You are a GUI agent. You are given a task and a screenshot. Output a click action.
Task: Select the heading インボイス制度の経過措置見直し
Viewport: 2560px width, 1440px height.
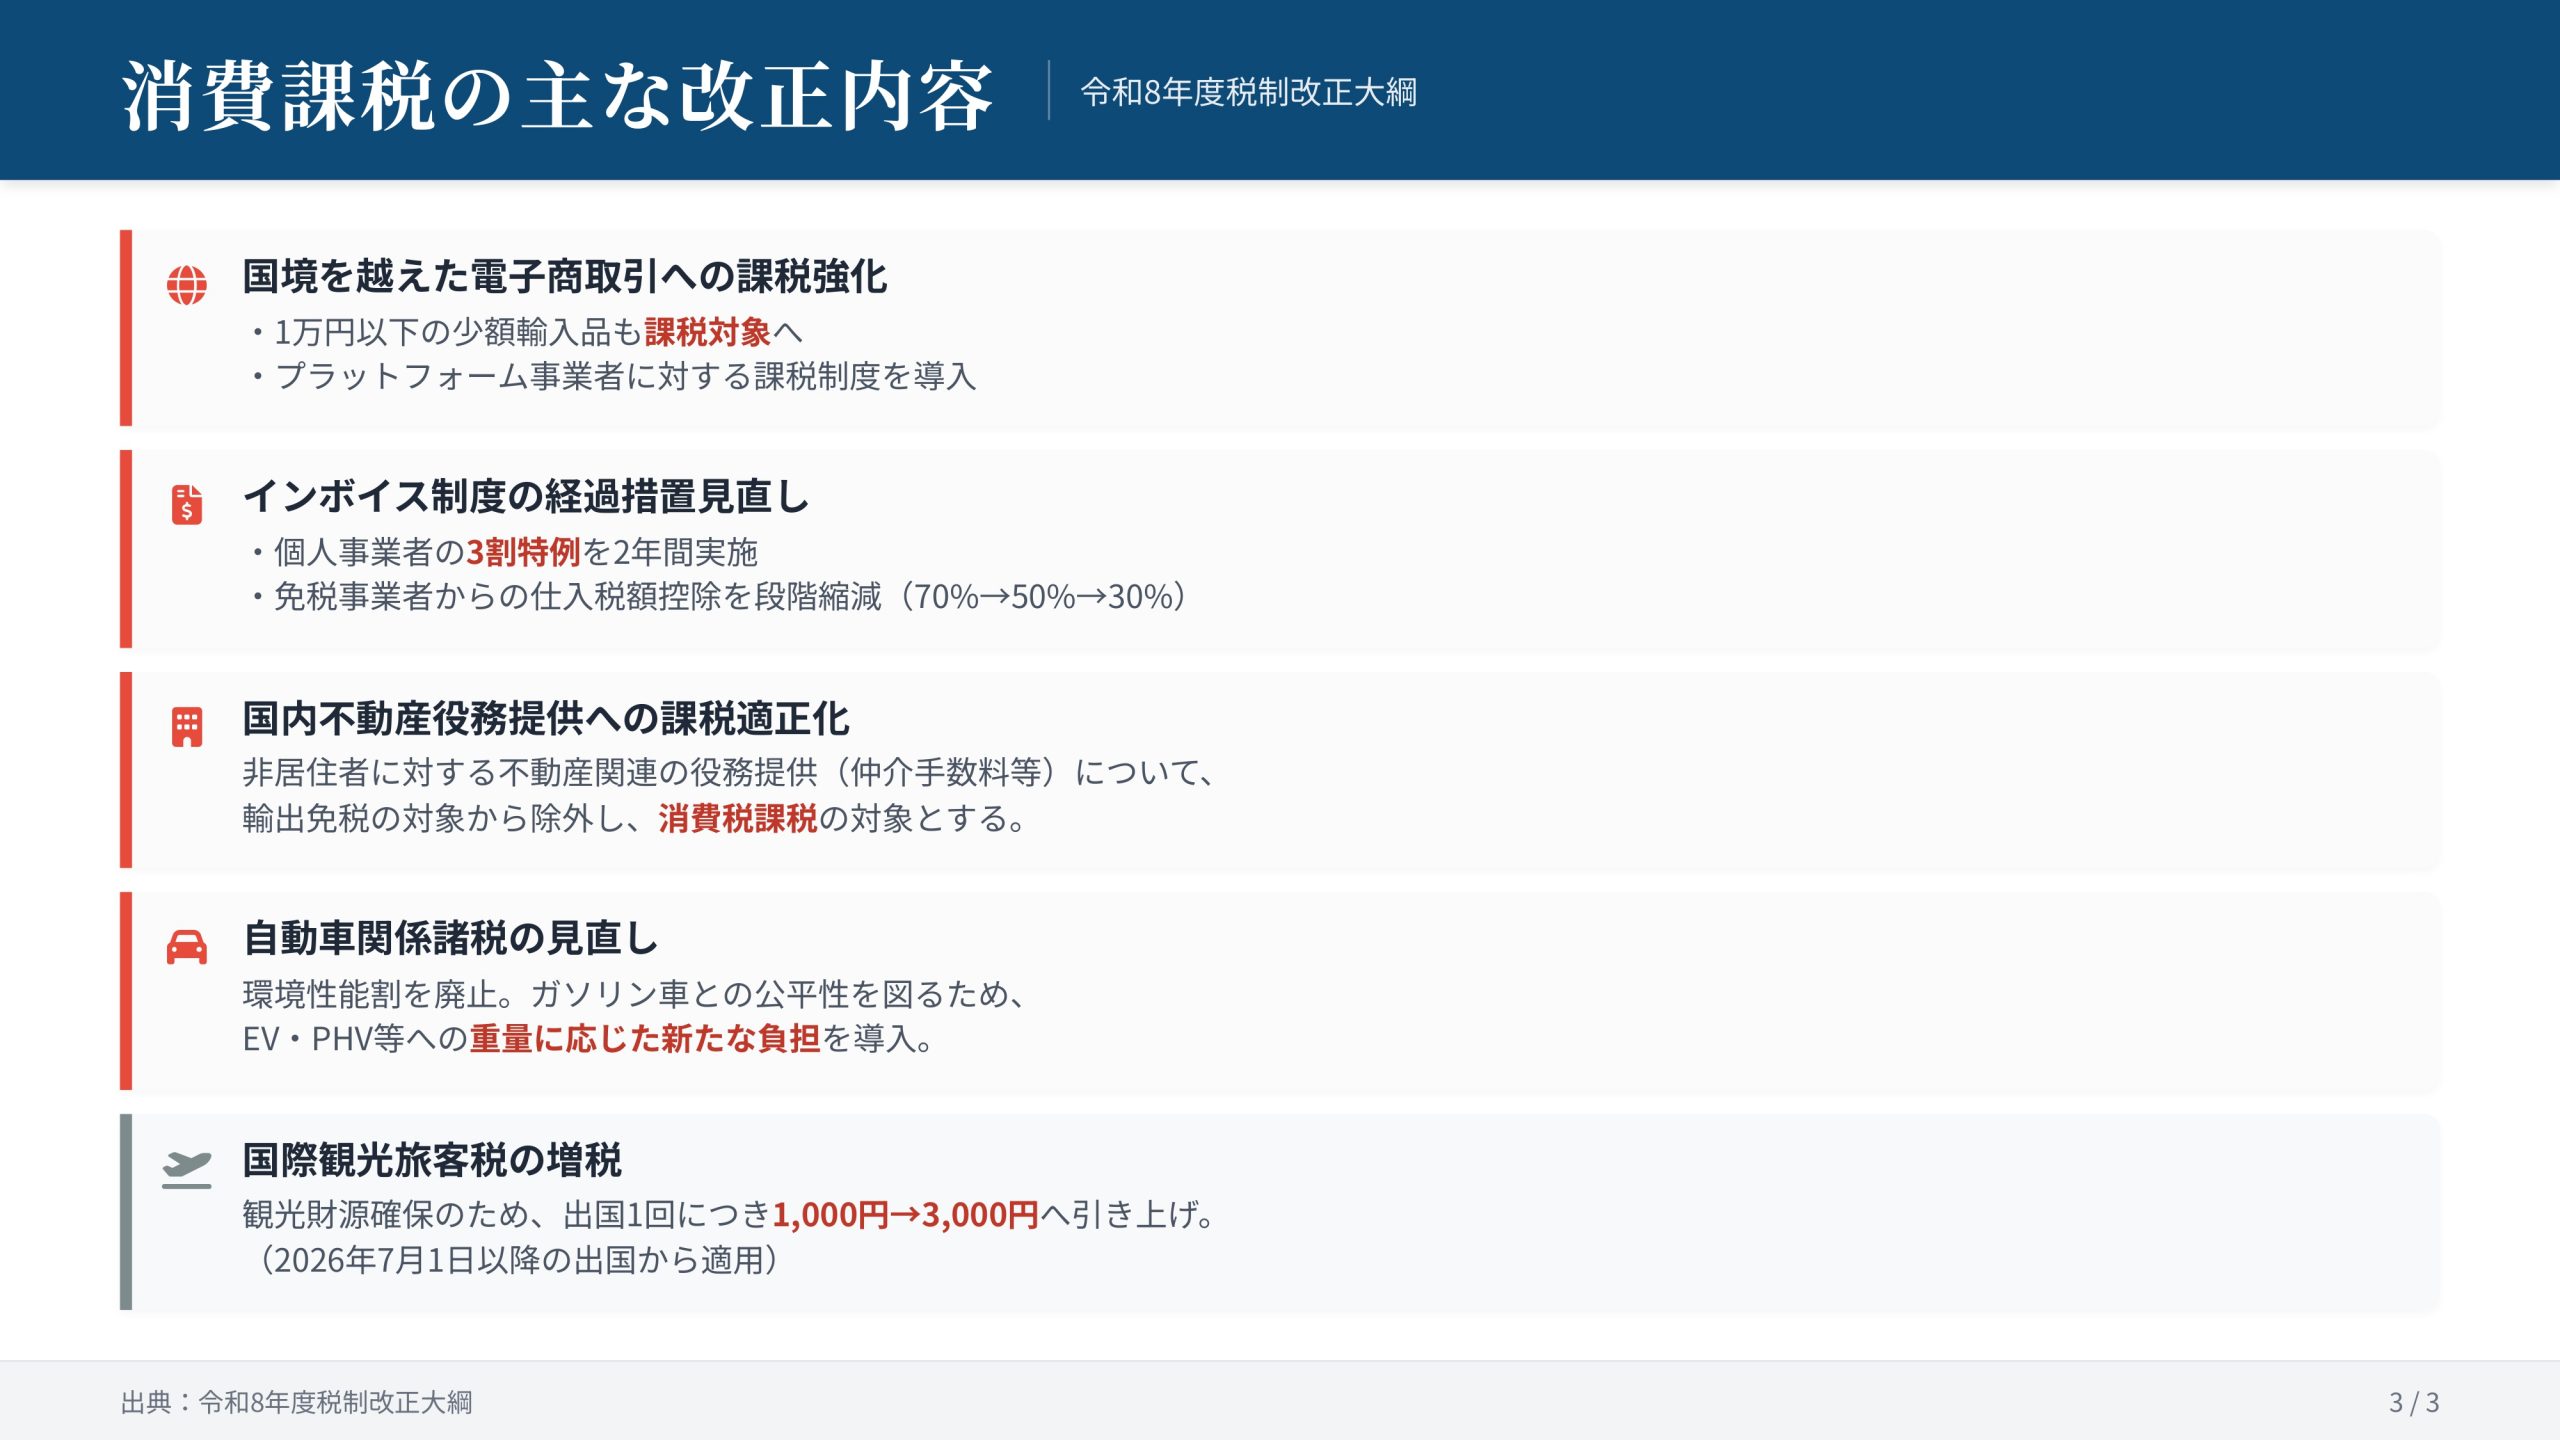526,496
